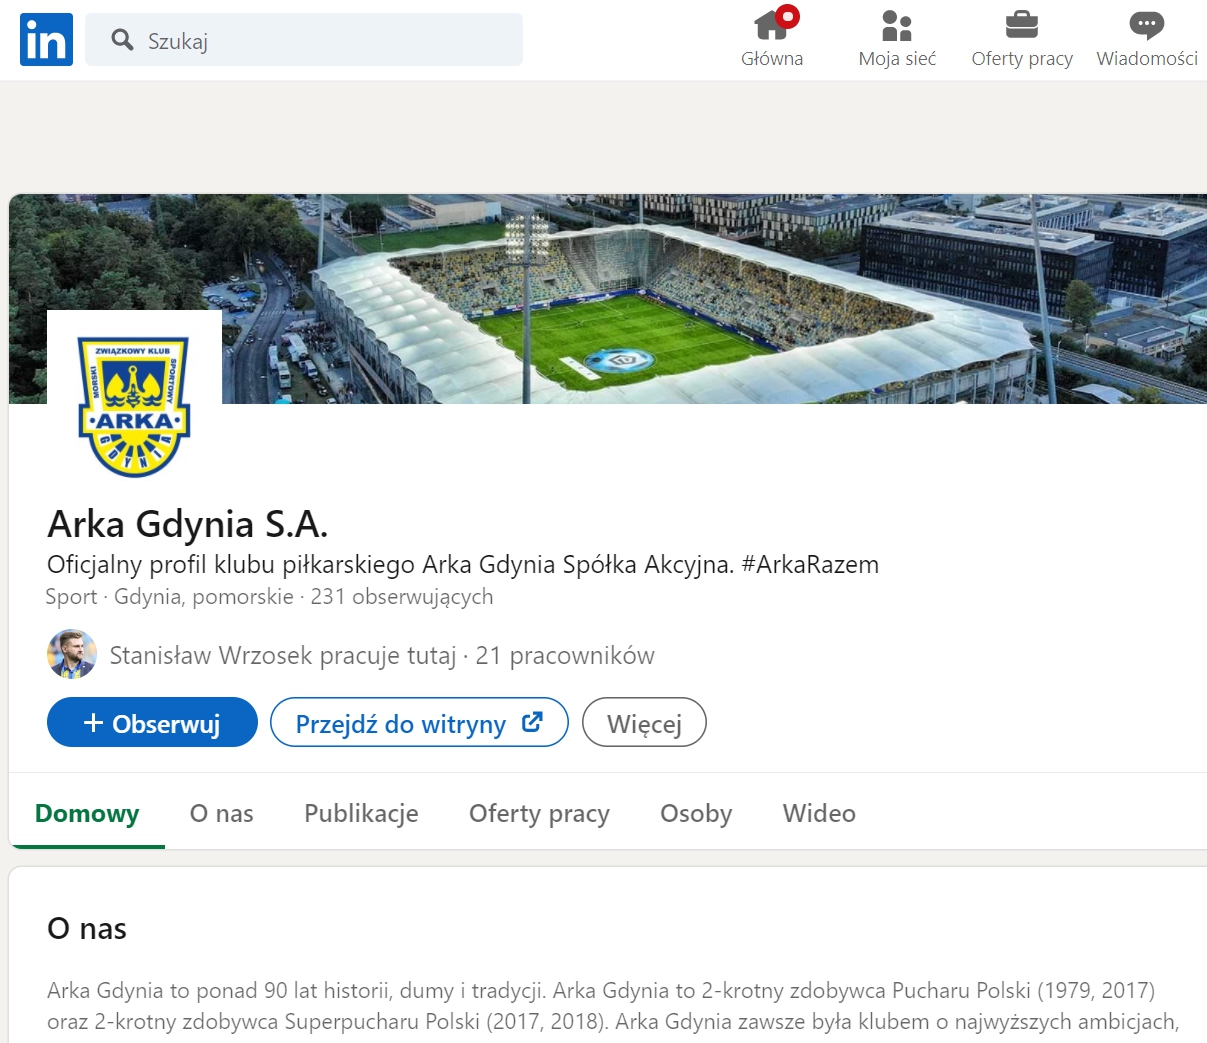The image size is (1207, 1043).
Task: Click the Gdynia, pomorskie location text
Action: coord(204,597)
